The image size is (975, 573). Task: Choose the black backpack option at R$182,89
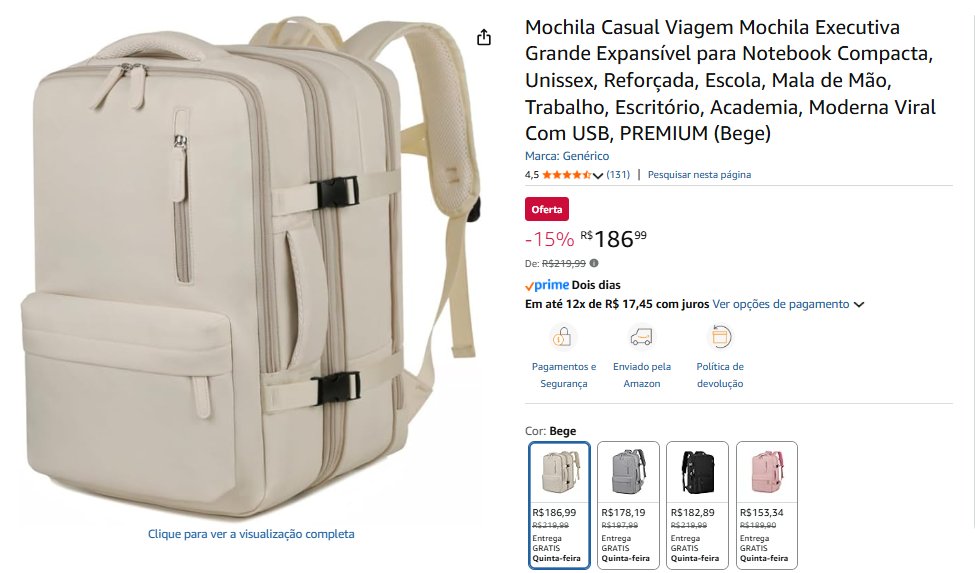pyautogui.click(x=697, y=505)
